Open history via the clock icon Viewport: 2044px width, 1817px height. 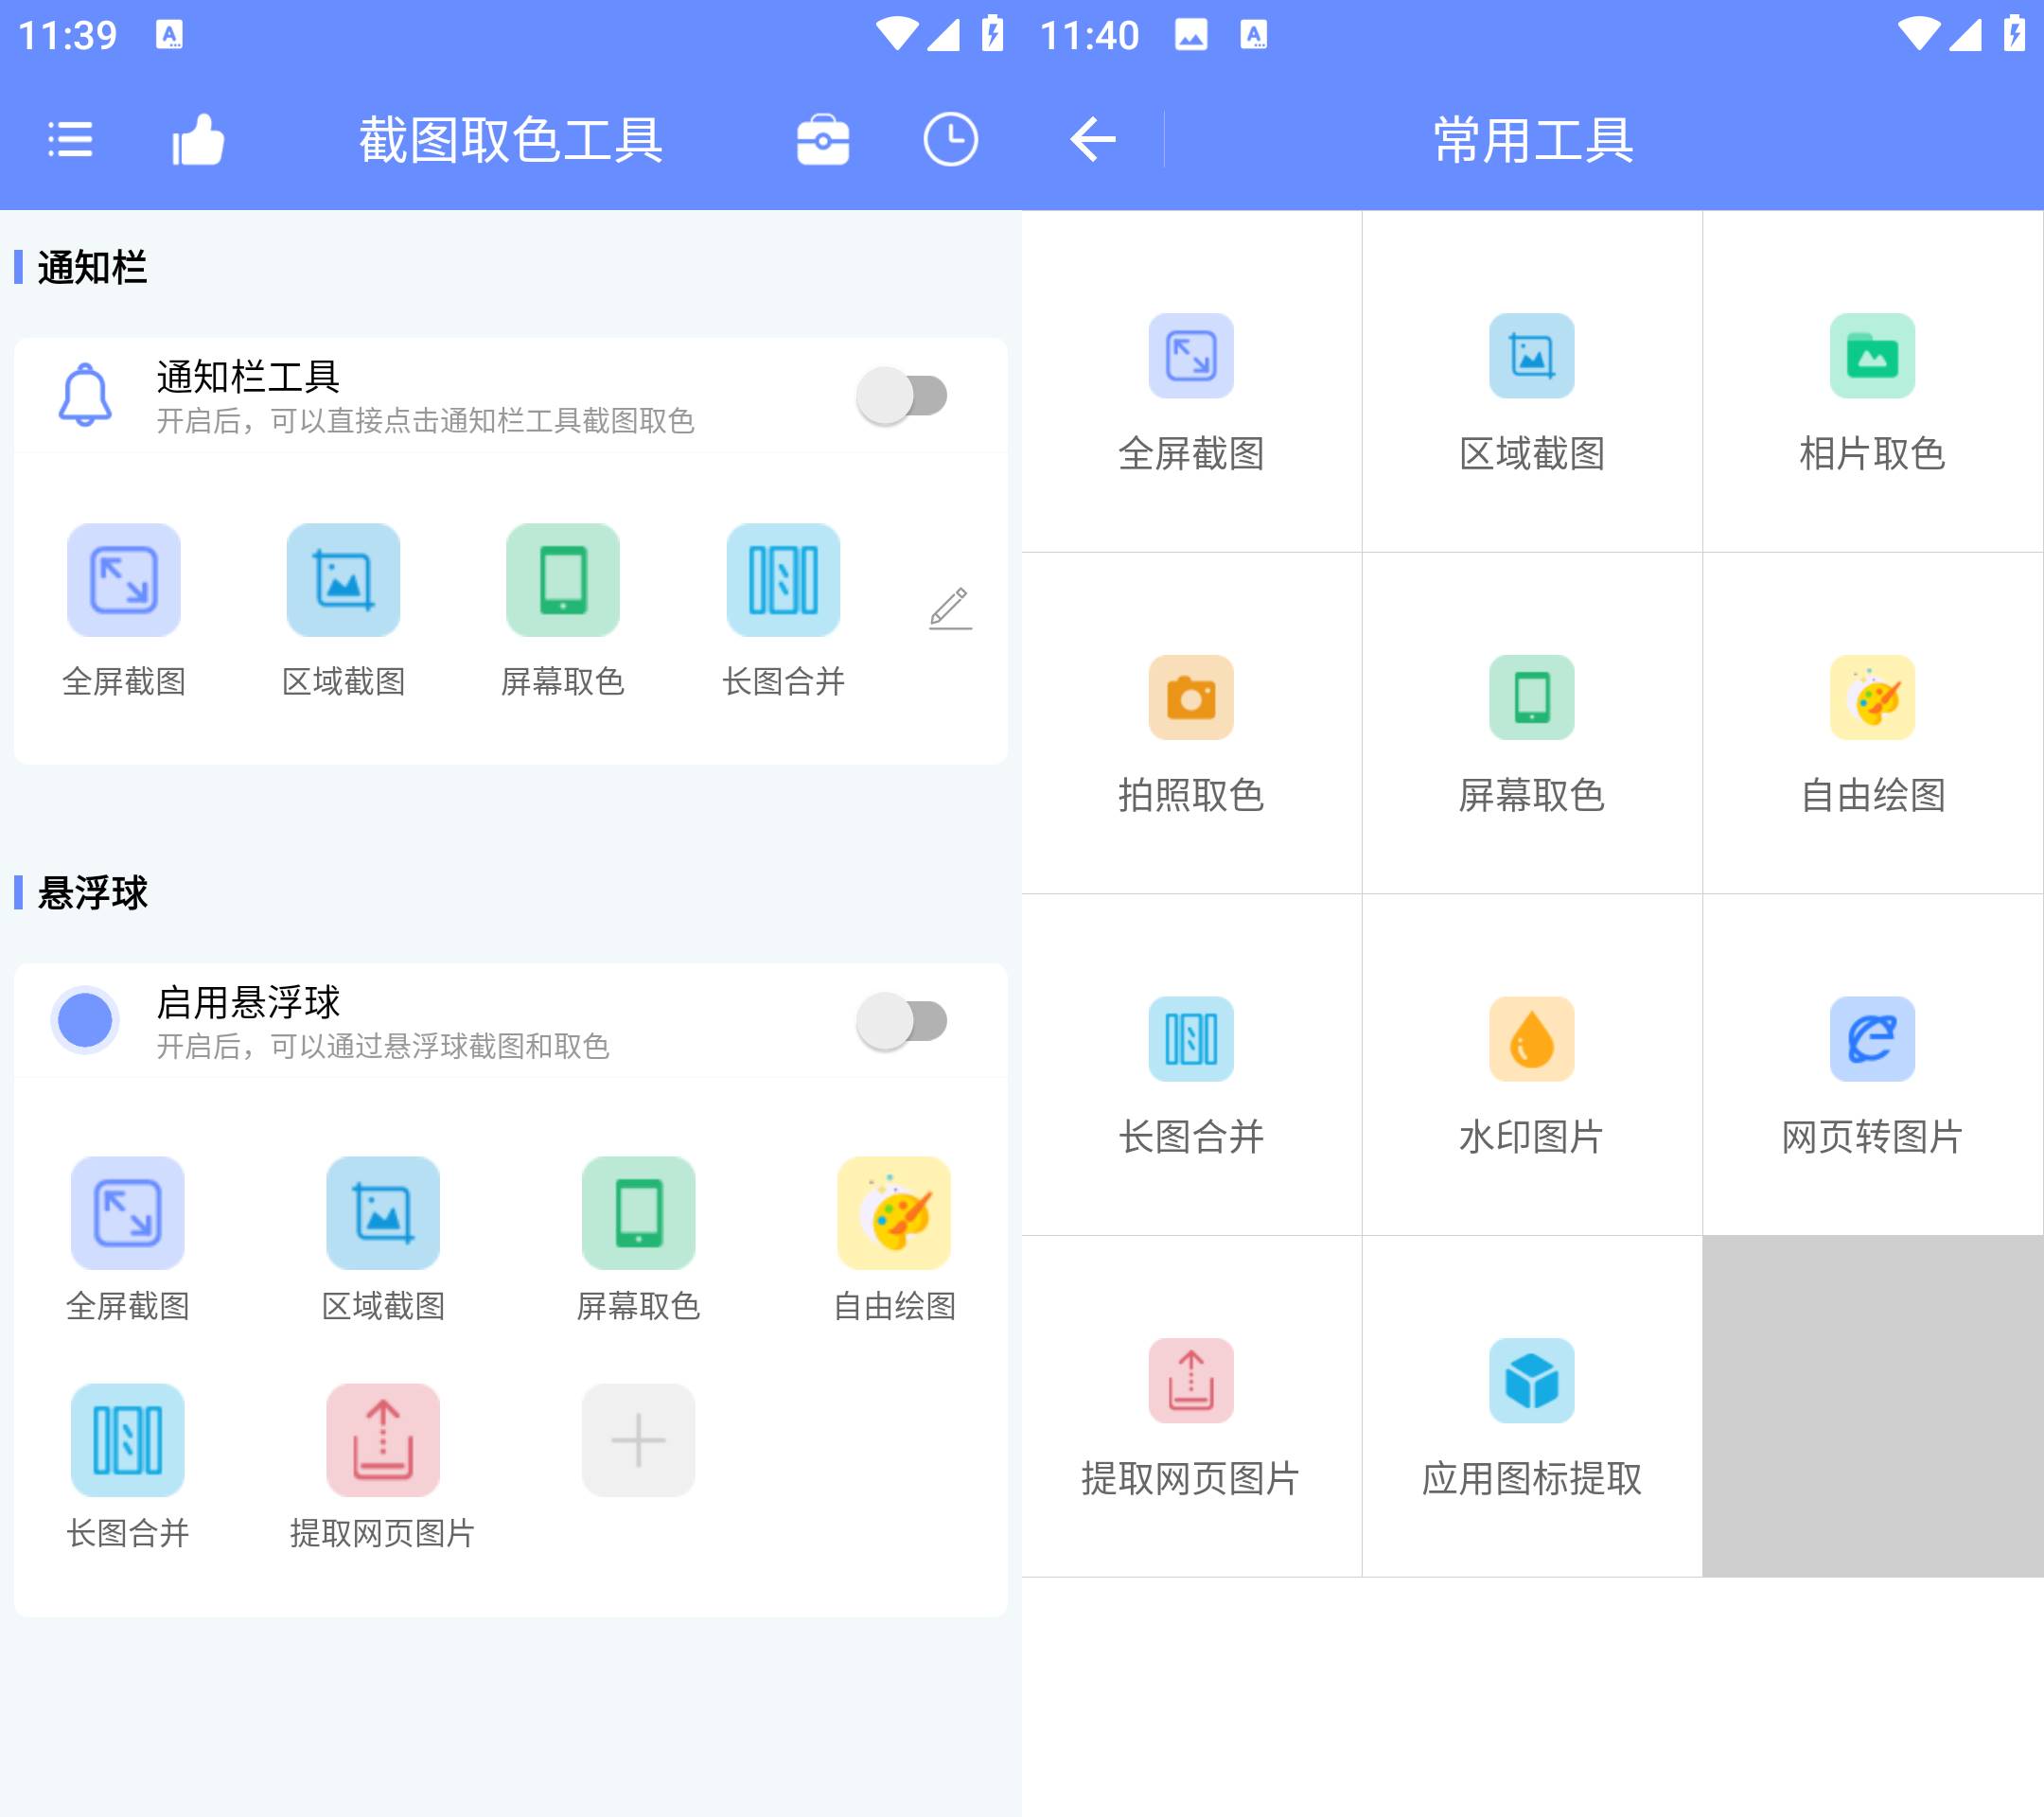[948, 139]
